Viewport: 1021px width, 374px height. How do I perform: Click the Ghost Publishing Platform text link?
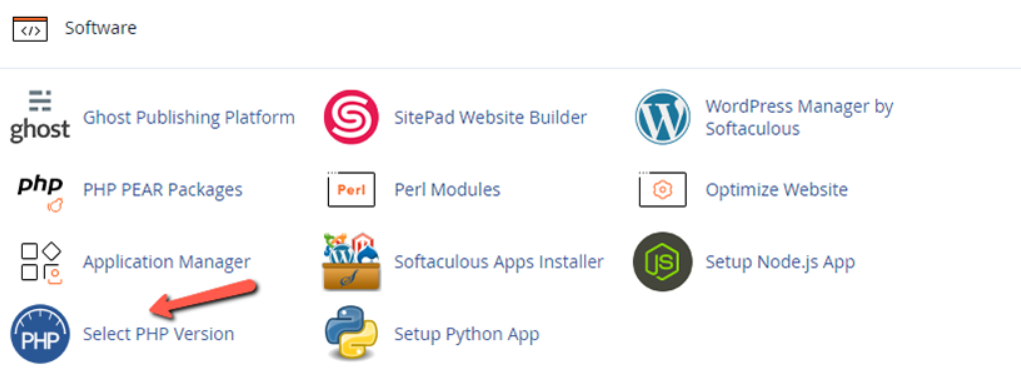189,118
